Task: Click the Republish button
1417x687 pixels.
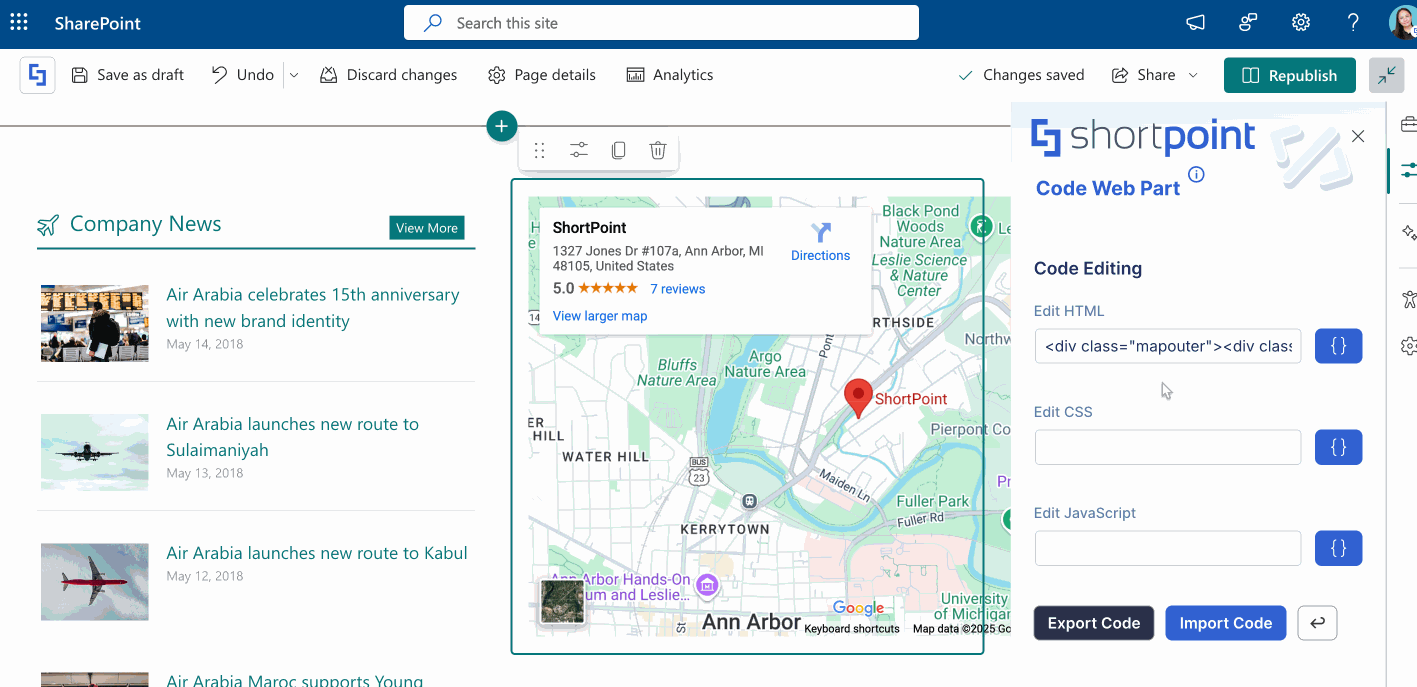Action: 1290,75
